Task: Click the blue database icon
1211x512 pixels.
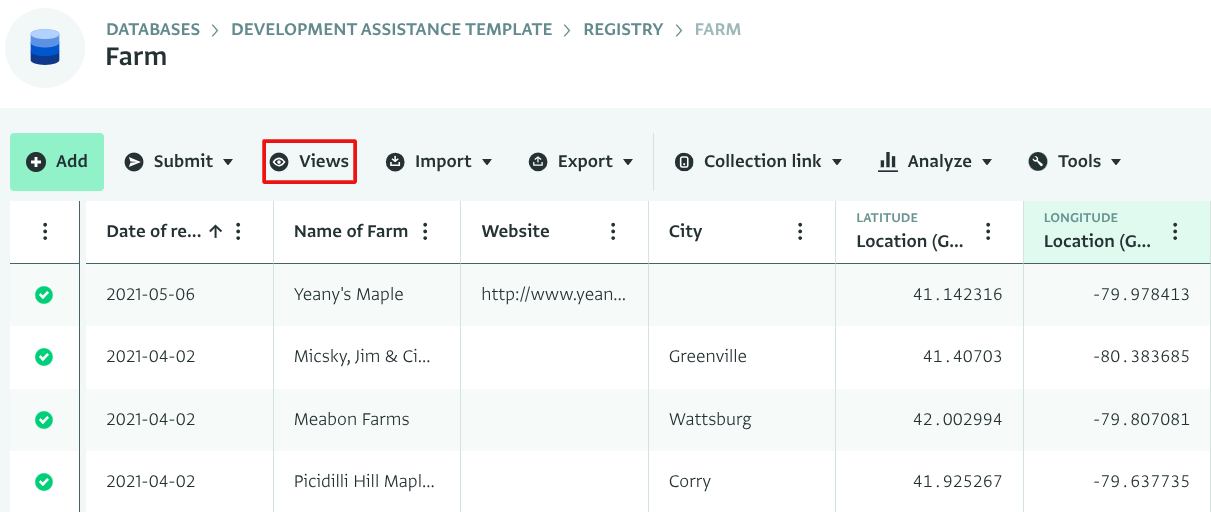Action: tap(45, 47)
